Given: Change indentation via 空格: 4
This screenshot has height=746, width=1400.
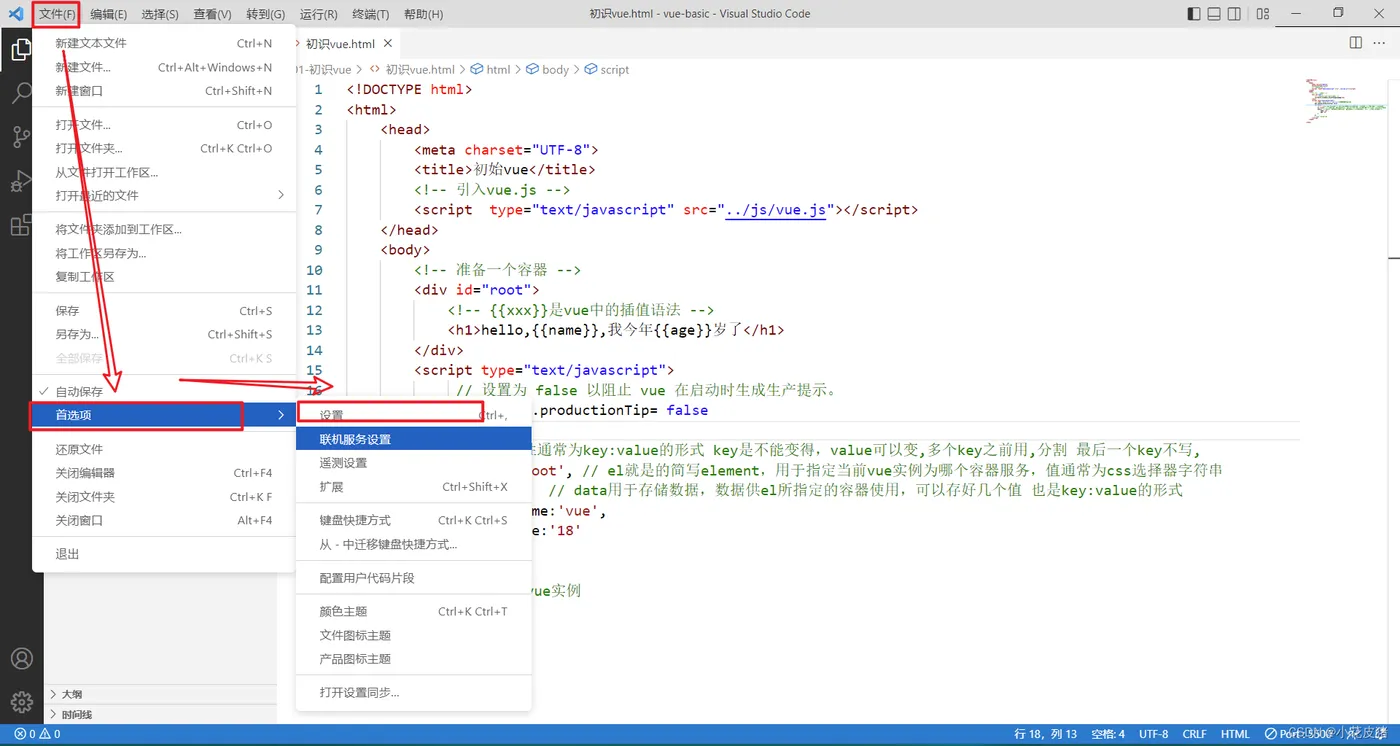Looking at the screenshot, I should coord(1108,734).
